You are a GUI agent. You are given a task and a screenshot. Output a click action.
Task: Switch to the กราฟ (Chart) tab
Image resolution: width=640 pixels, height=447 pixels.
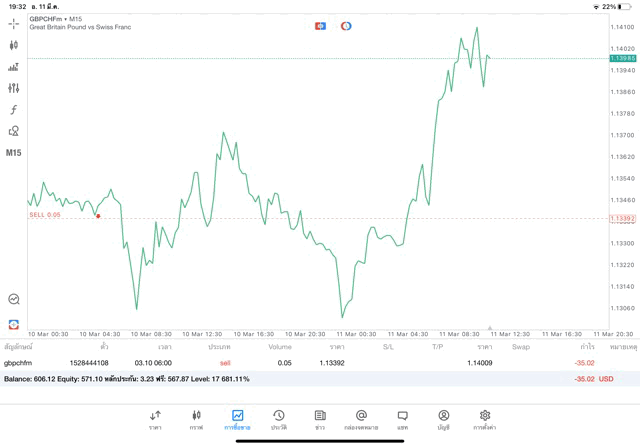(x=196, y=419)
